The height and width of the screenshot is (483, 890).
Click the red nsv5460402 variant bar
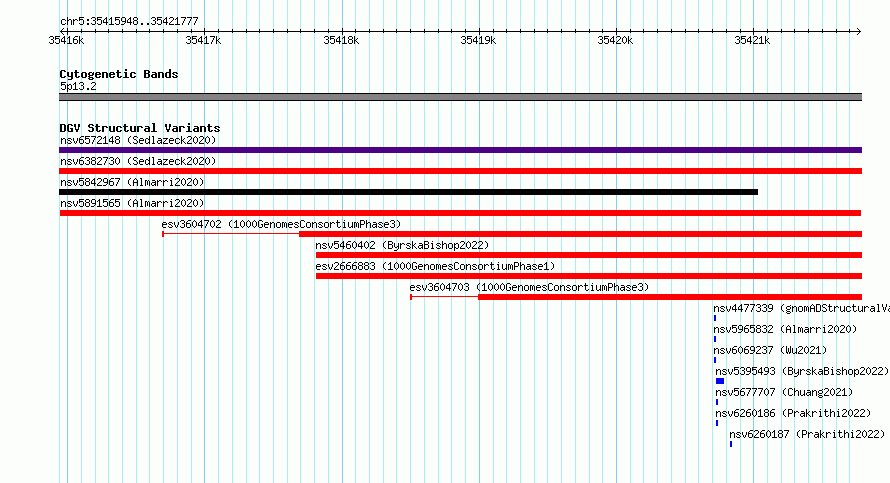point(589,255)
